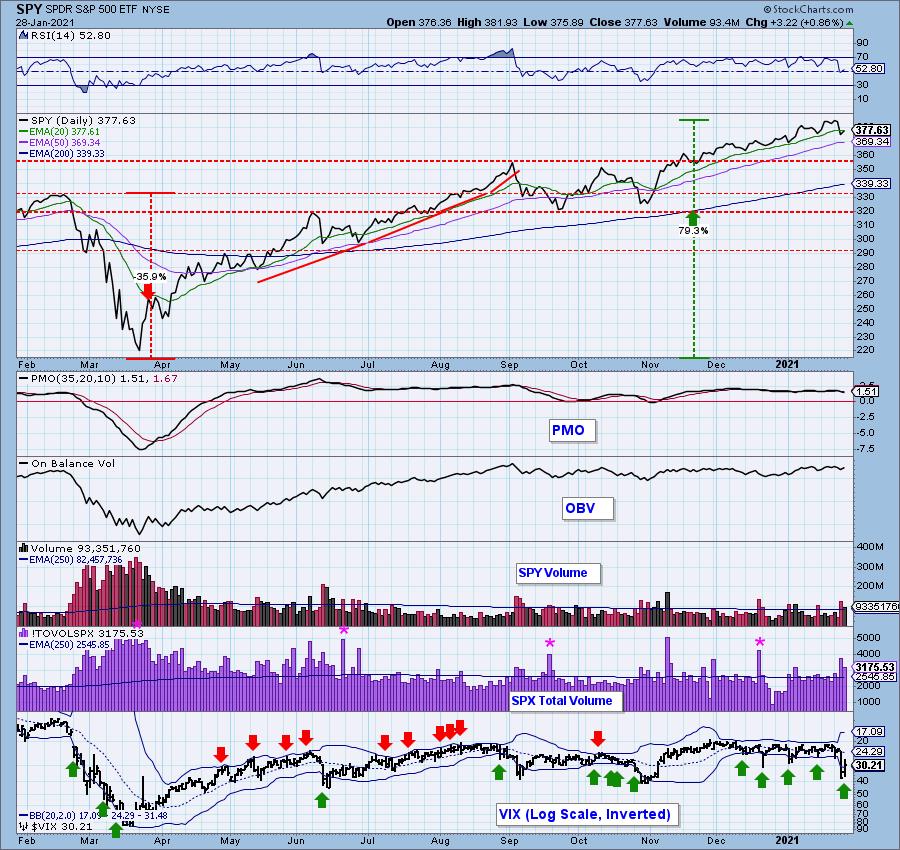Click the RSI(14) legend area icon
Viewport: 900px width, 850px height.
coord(23,35)
